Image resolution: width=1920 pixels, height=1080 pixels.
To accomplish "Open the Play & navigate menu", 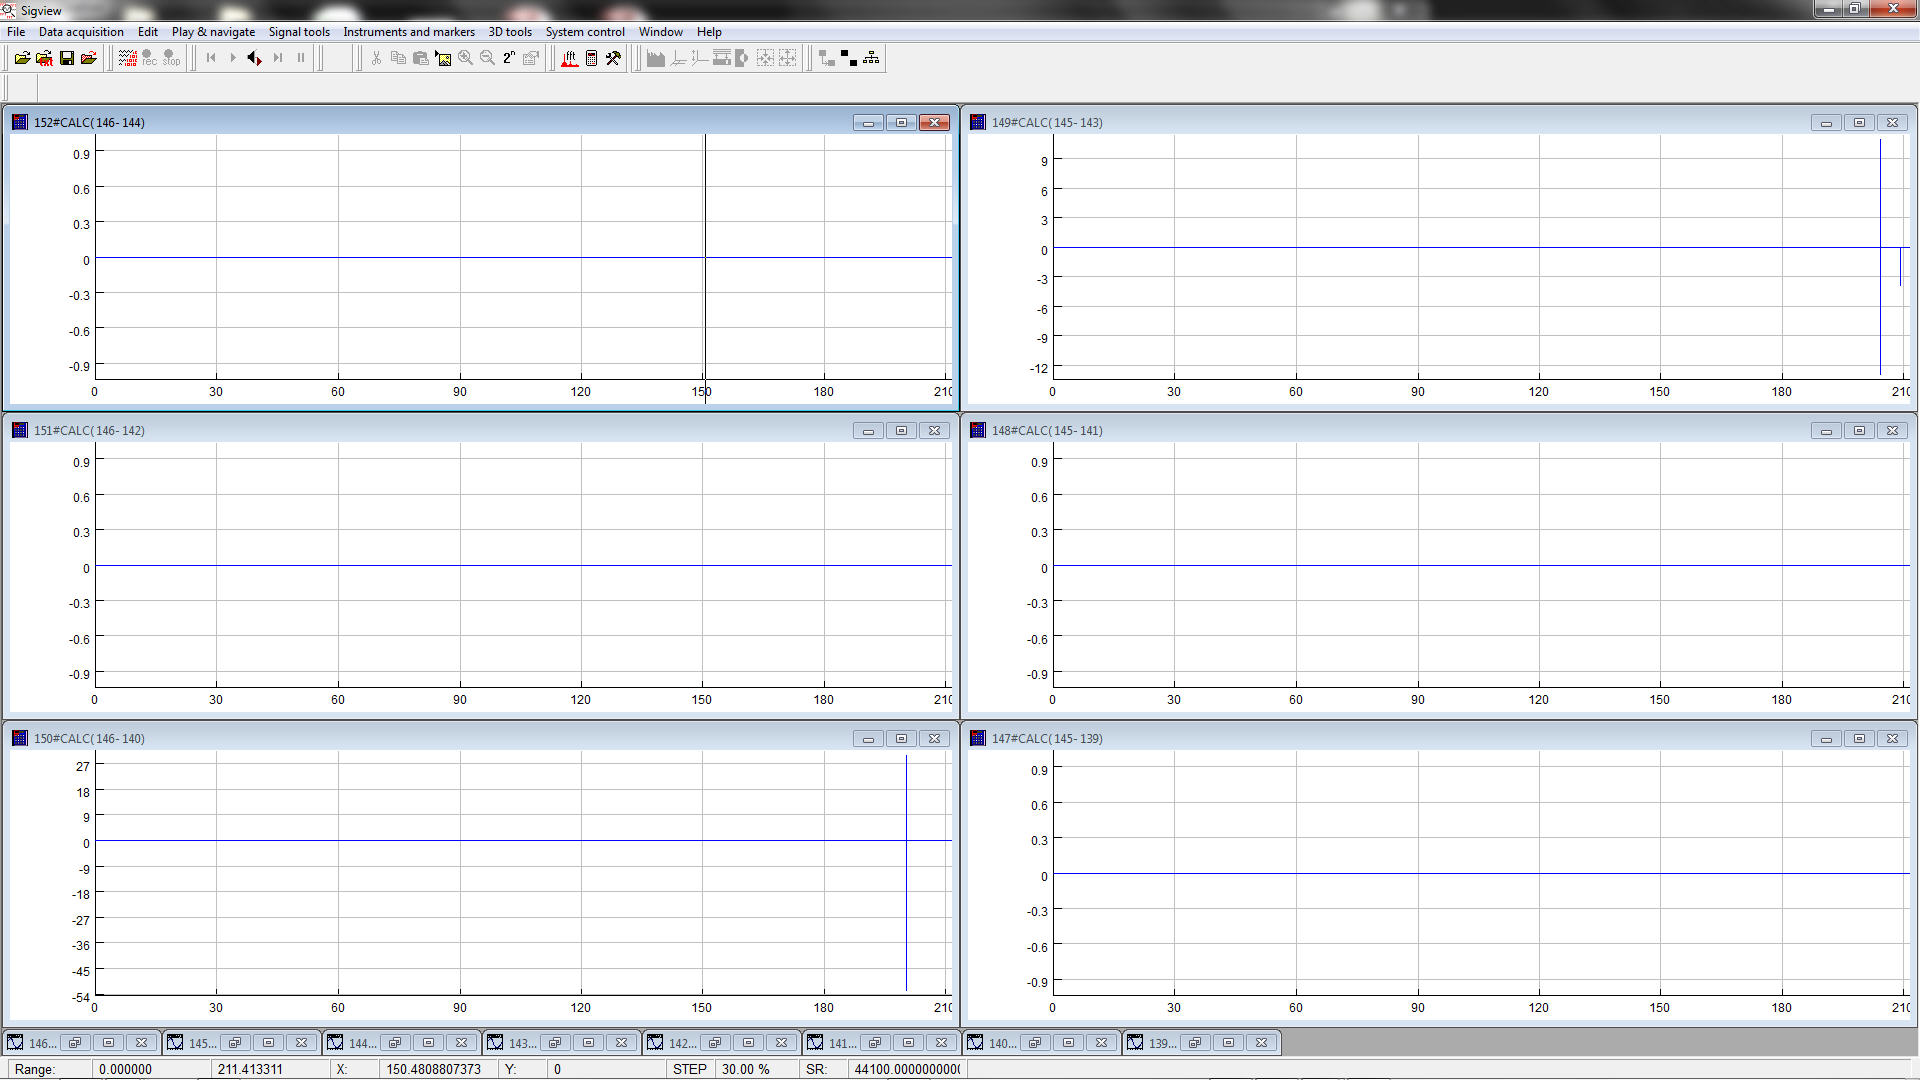I will pyautogui.click(x=213, y=32).
